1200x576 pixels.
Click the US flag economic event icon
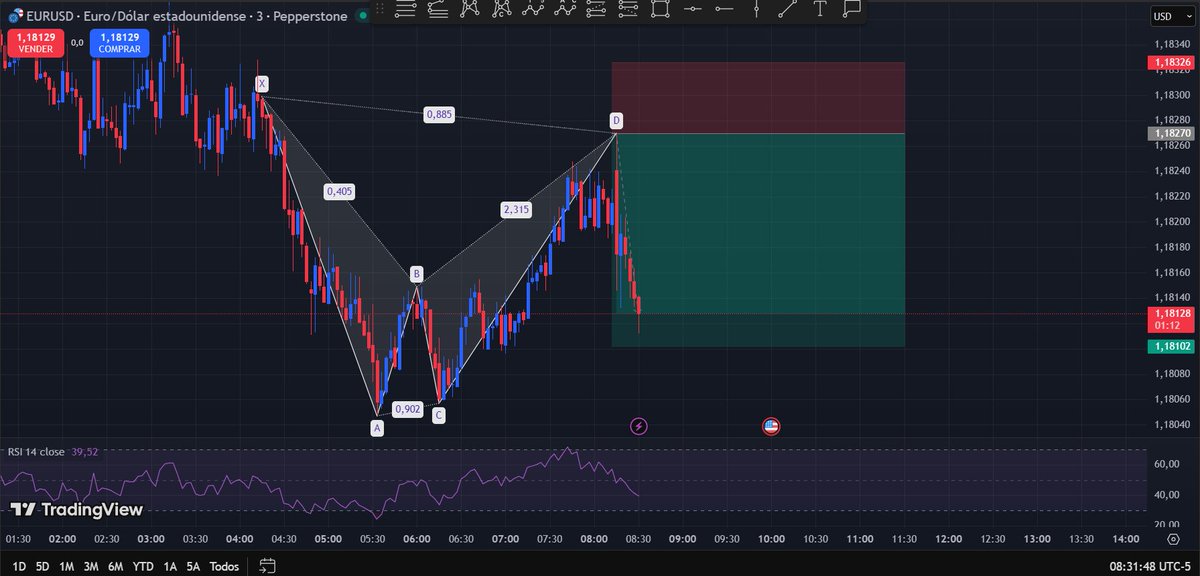pos(771,427)
